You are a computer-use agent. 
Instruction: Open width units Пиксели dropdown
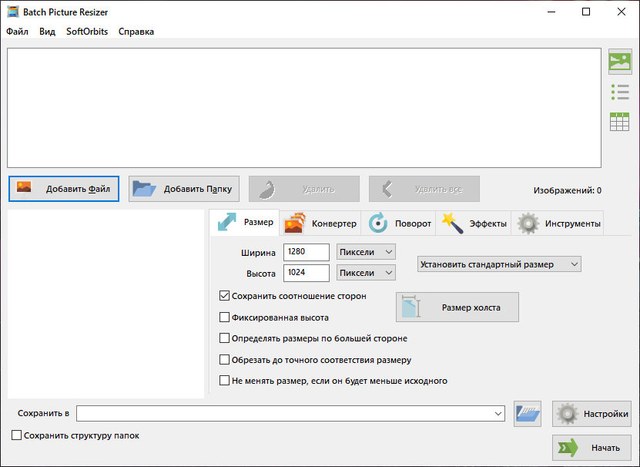point(366,251)
